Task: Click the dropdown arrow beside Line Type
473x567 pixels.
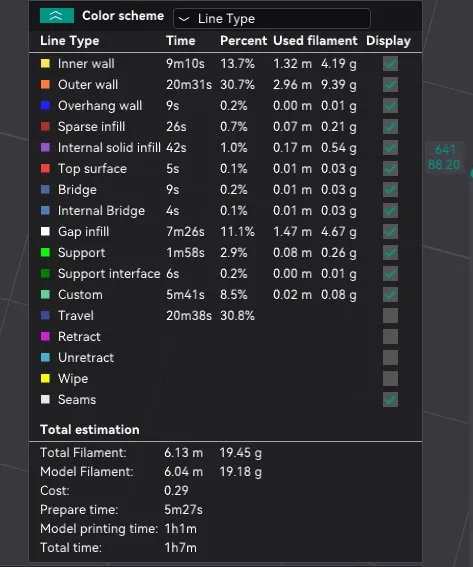Action: [x=184, y=19]
